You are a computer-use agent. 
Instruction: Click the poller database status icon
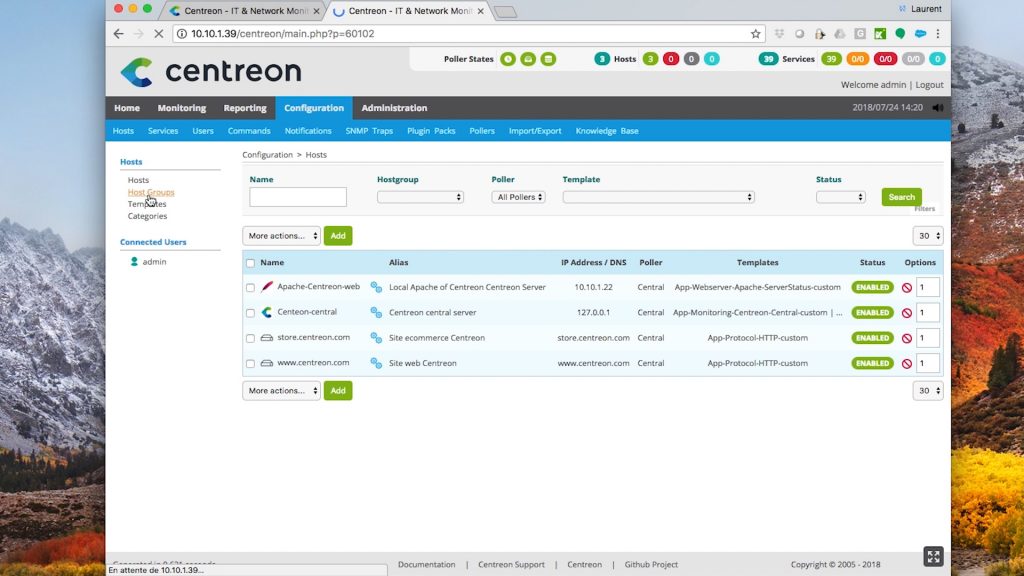[548, 59]
